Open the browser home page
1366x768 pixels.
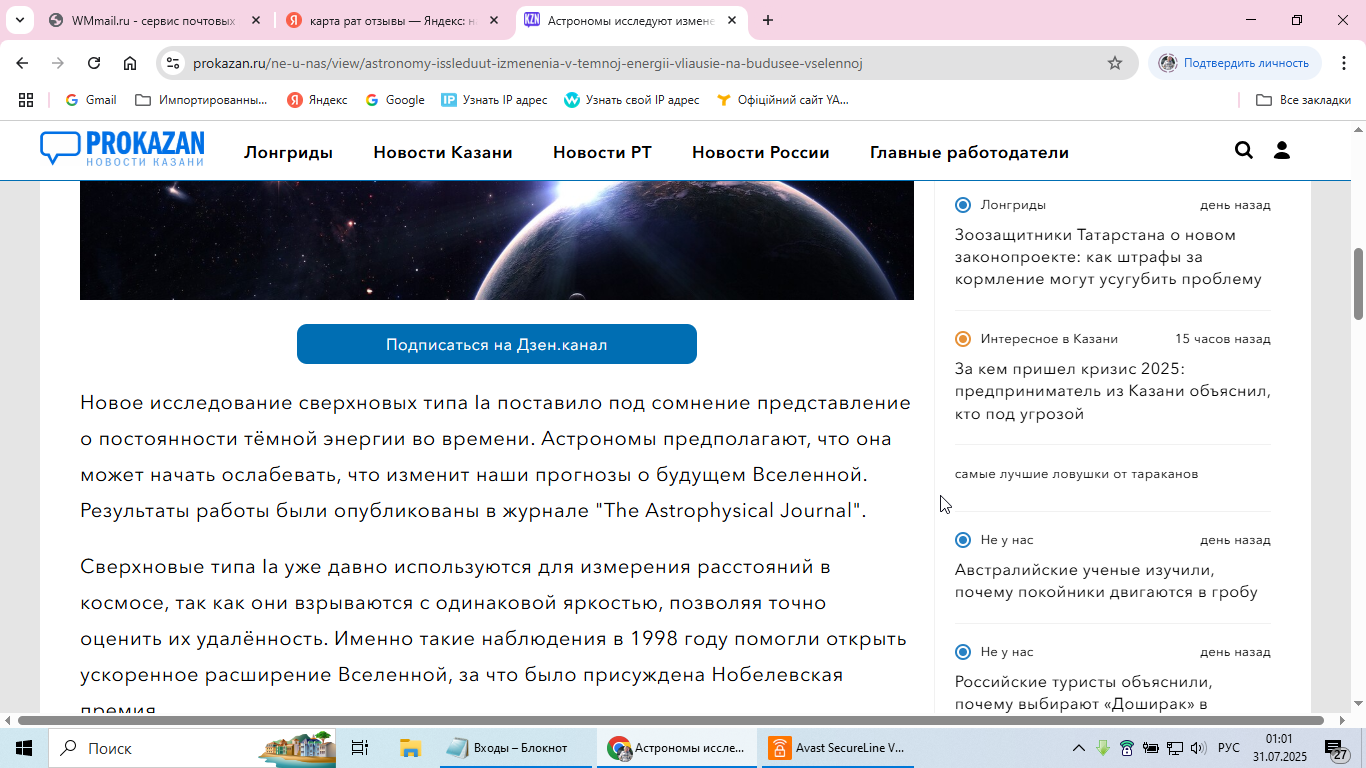pyautogui.click(x=130, y=63)
